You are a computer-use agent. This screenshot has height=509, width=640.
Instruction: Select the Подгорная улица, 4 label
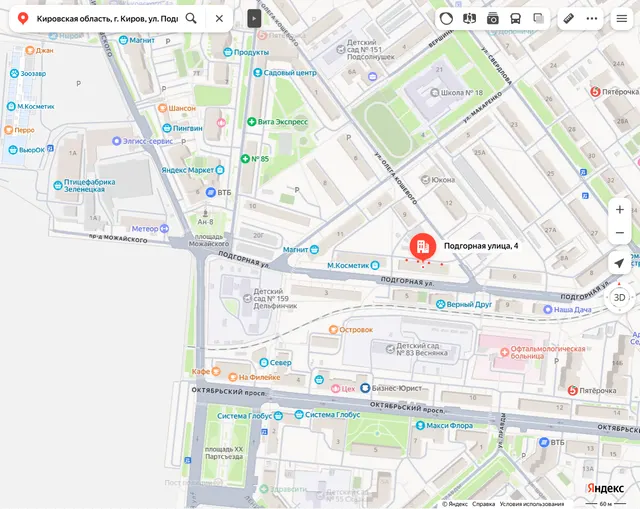point(481,246)
